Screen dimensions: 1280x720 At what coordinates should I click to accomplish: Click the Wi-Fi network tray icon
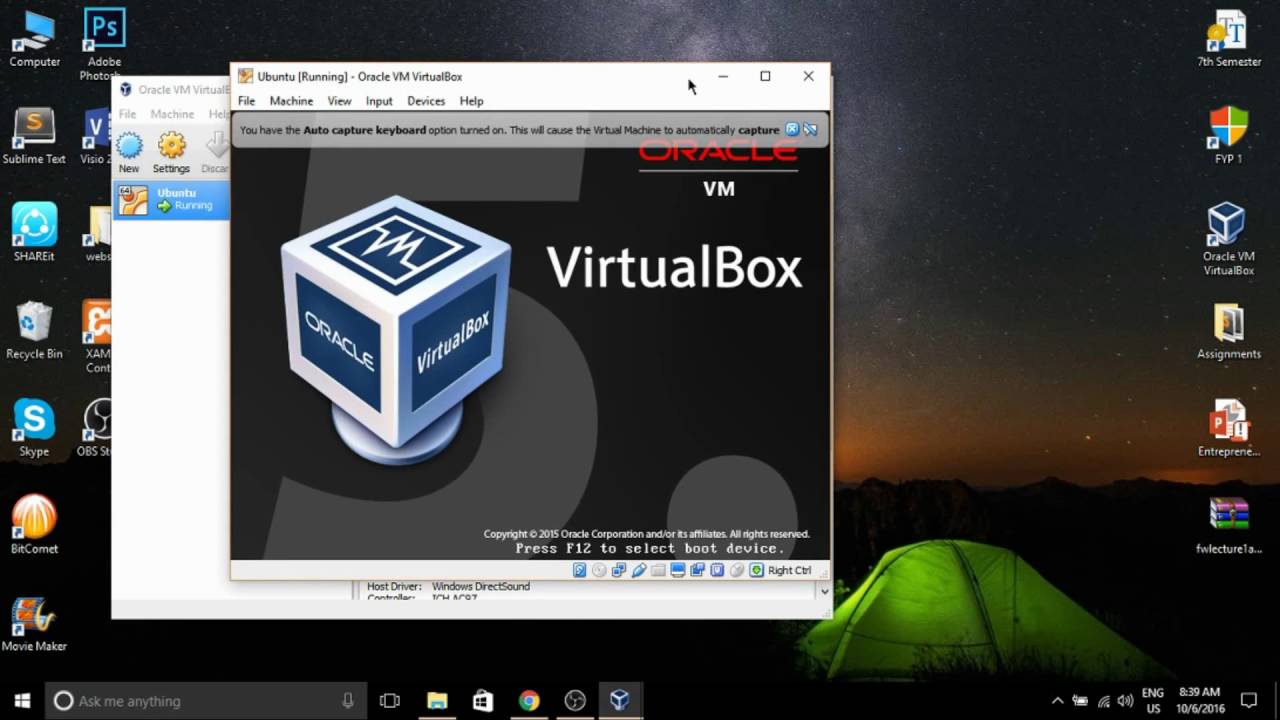click(1104, 701)
